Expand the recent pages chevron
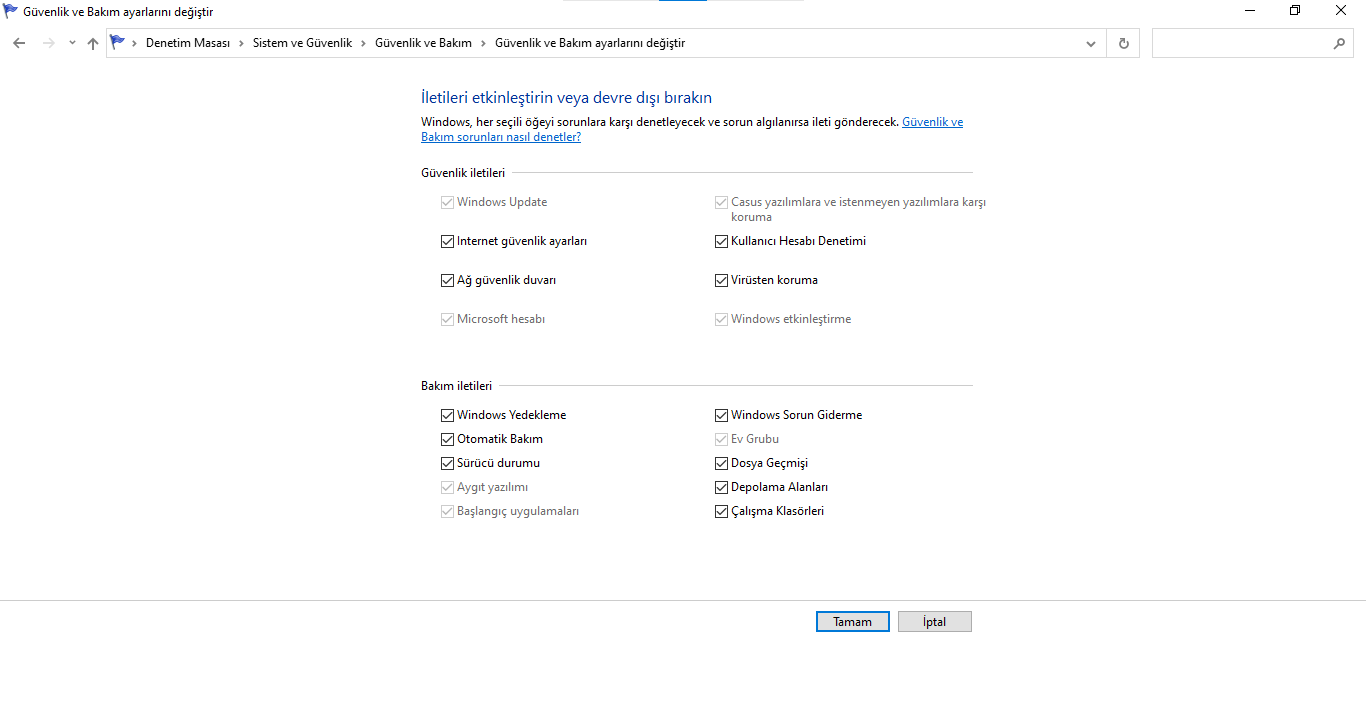 pyautogui.click(x=71, y=42)
